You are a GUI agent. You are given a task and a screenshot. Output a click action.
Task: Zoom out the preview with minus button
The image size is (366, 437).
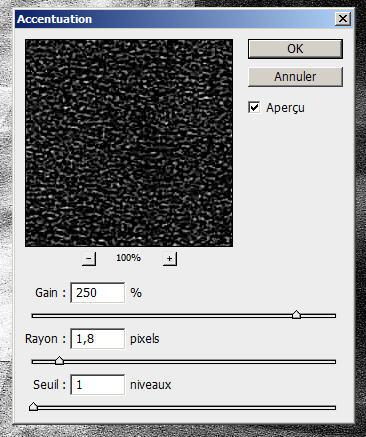(x=89, y=258)
